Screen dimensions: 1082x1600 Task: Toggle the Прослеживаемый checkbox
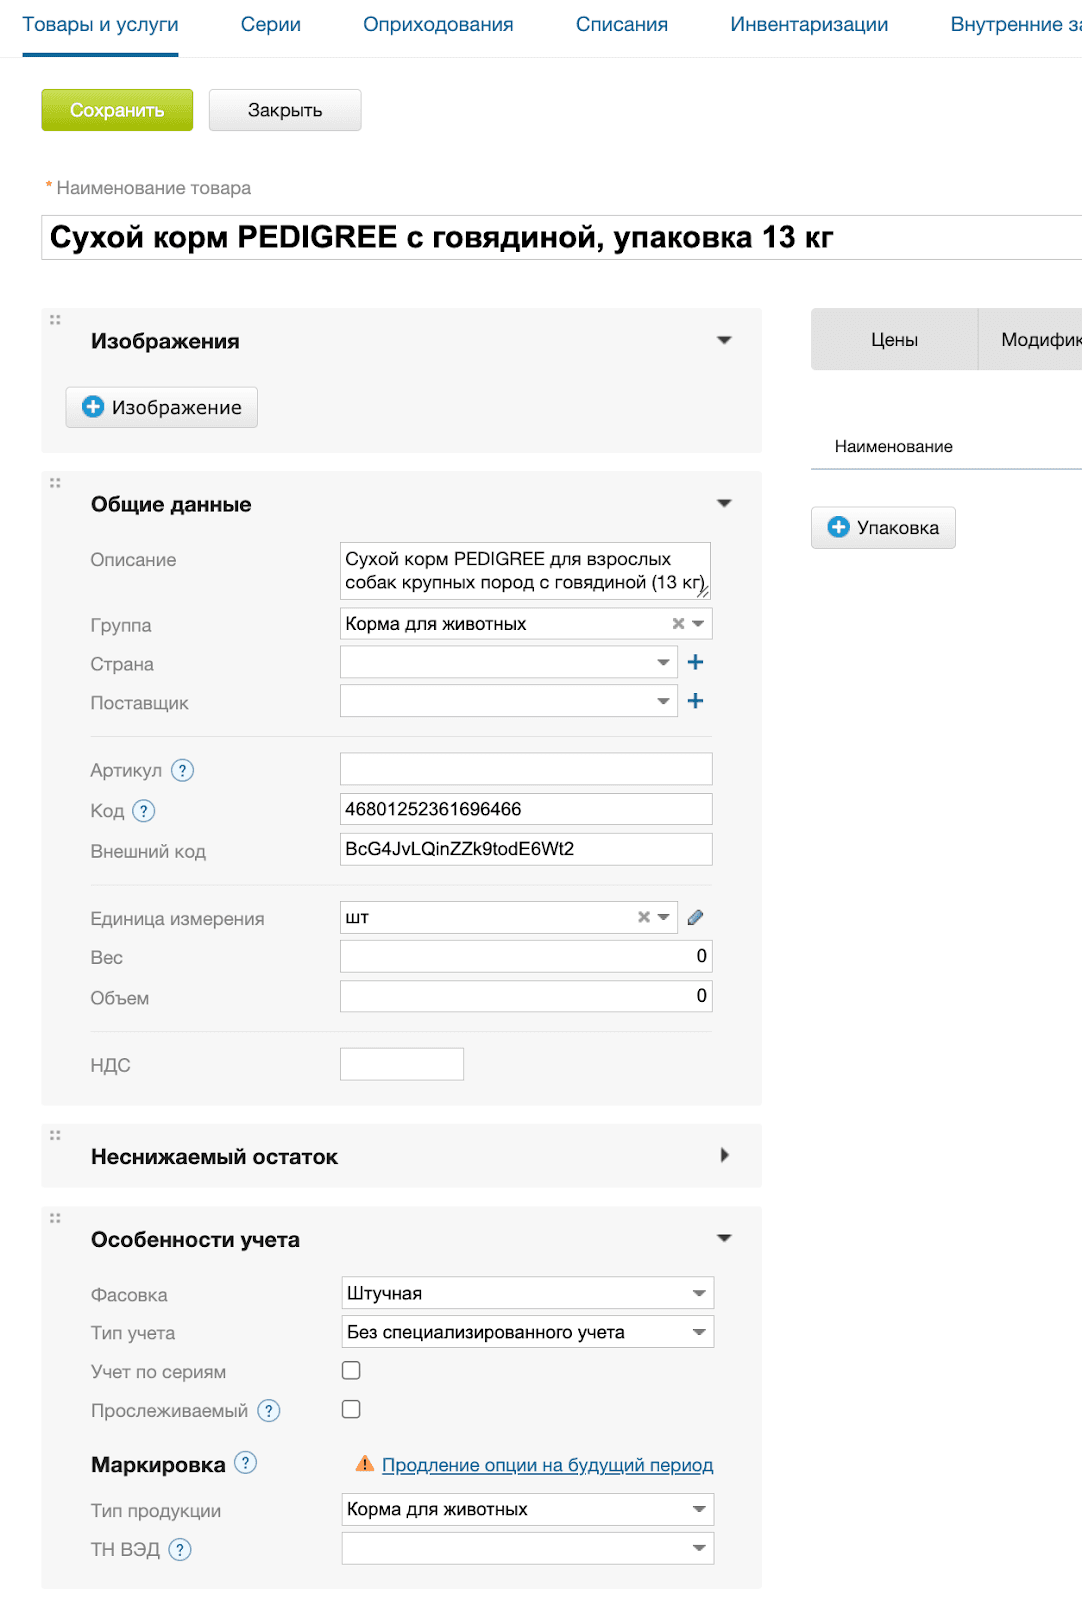(x=351, y=1409)
